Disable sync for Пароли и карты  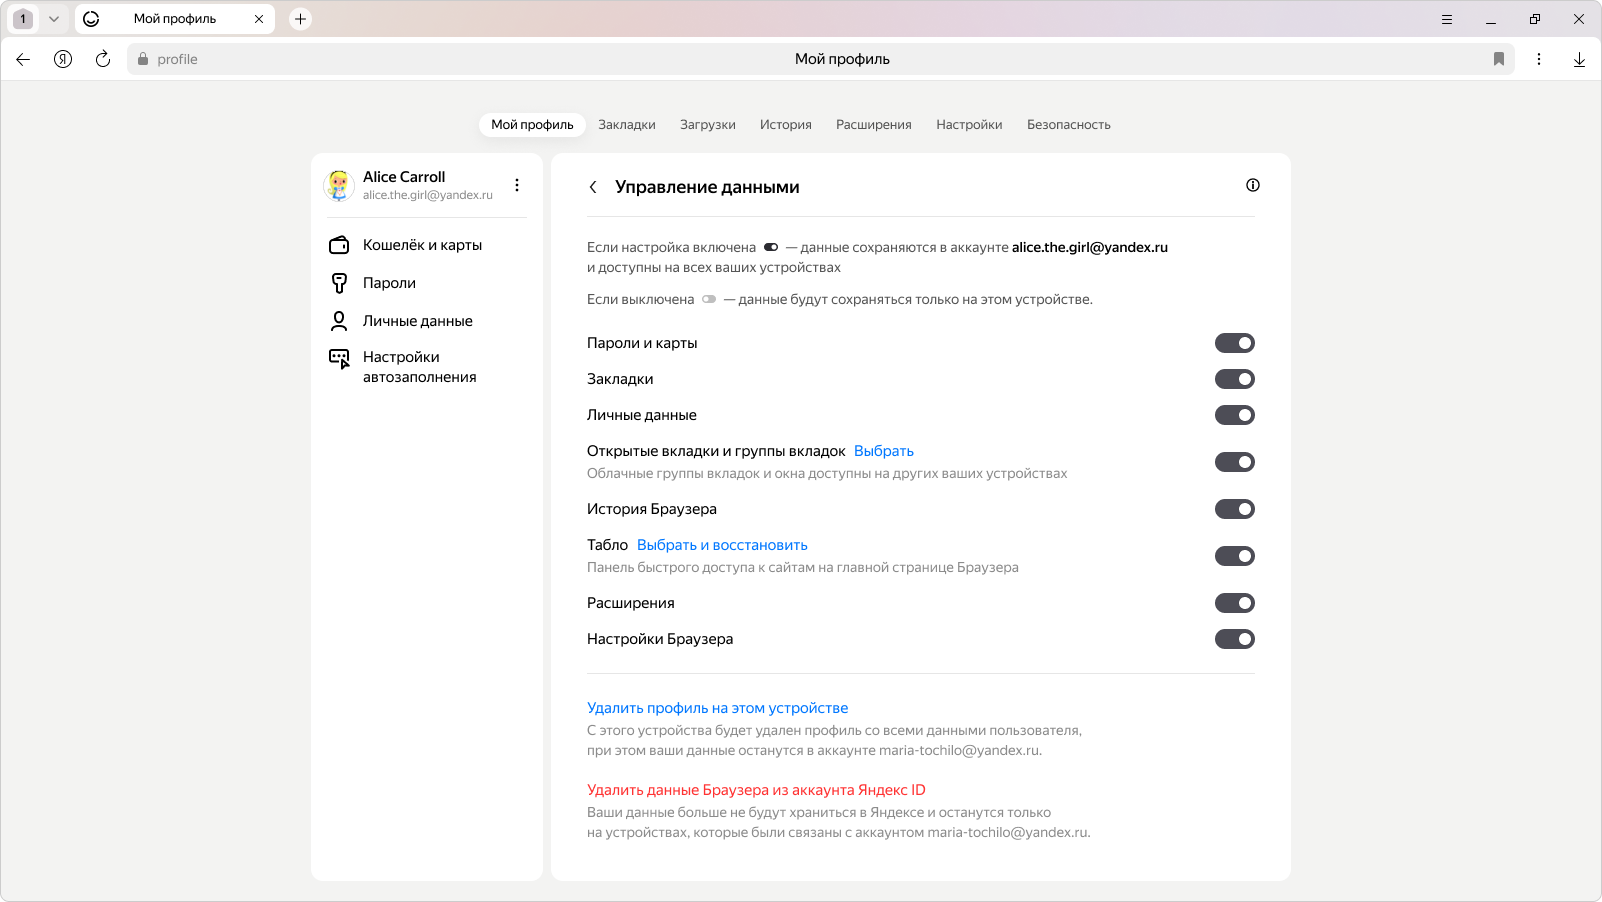pos(1234,343)
